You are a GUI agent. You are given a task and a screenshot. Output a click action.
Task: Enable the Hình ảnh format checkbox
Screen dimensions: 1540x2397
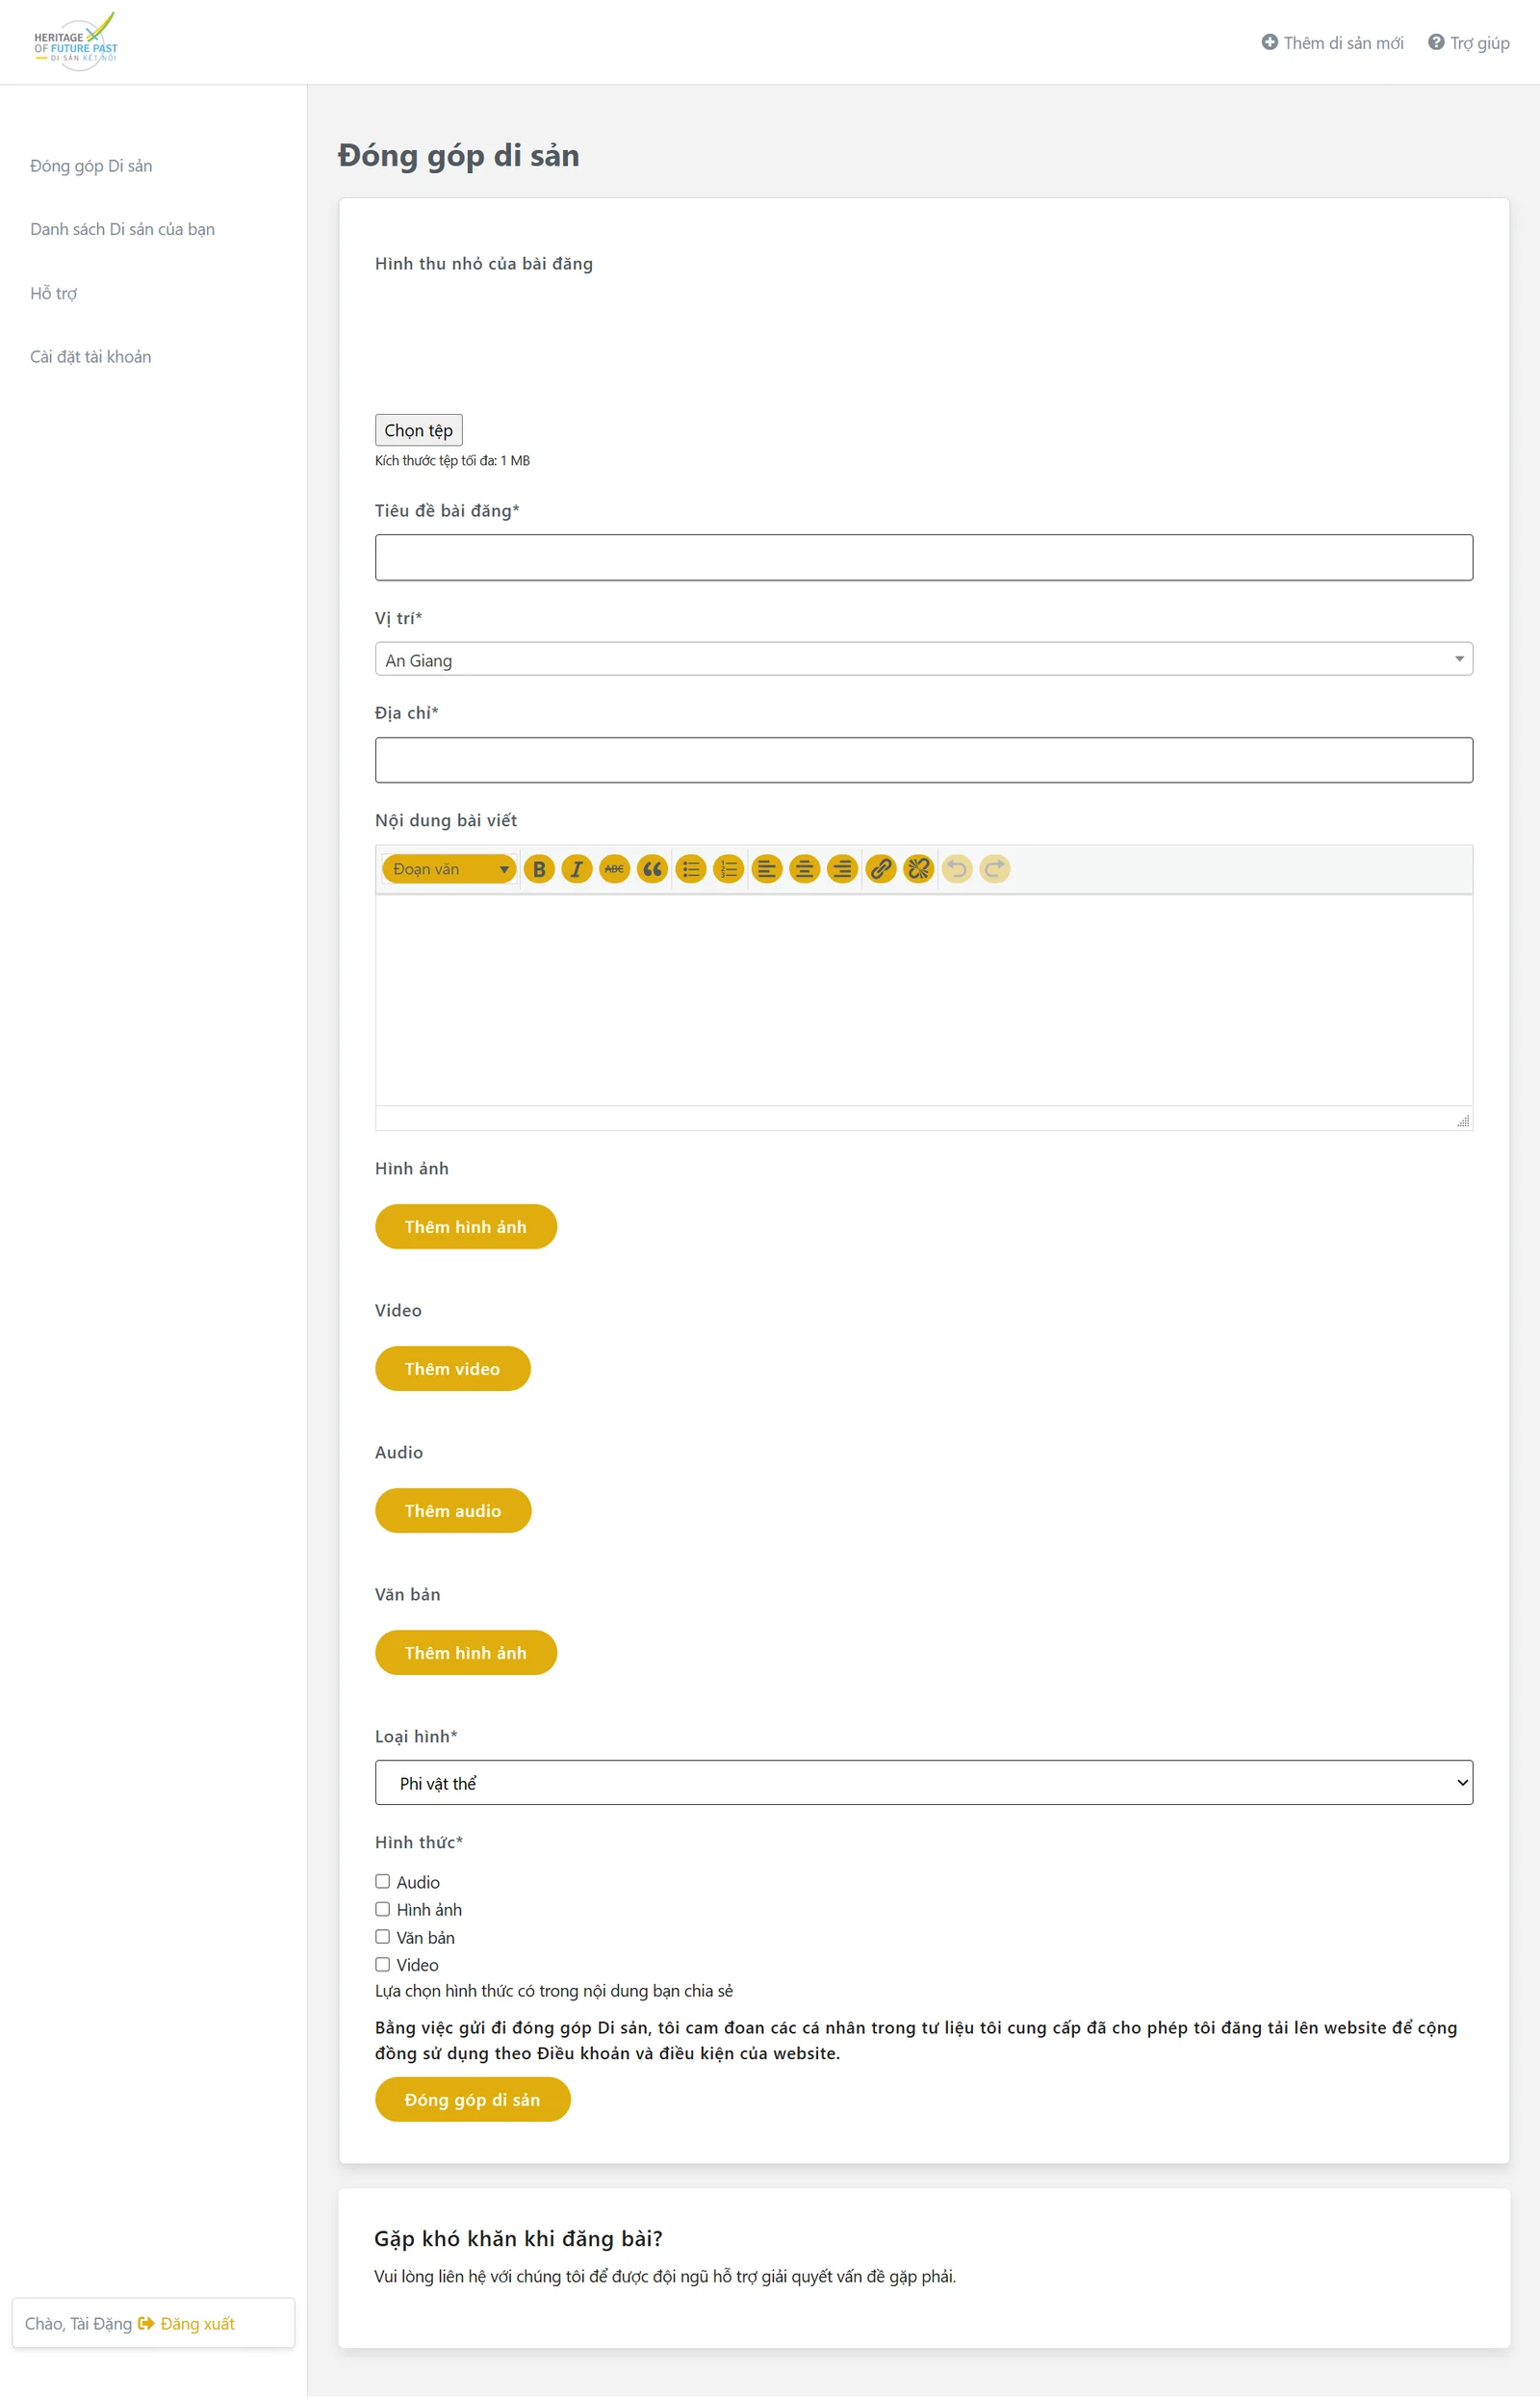pos(382,1910)
